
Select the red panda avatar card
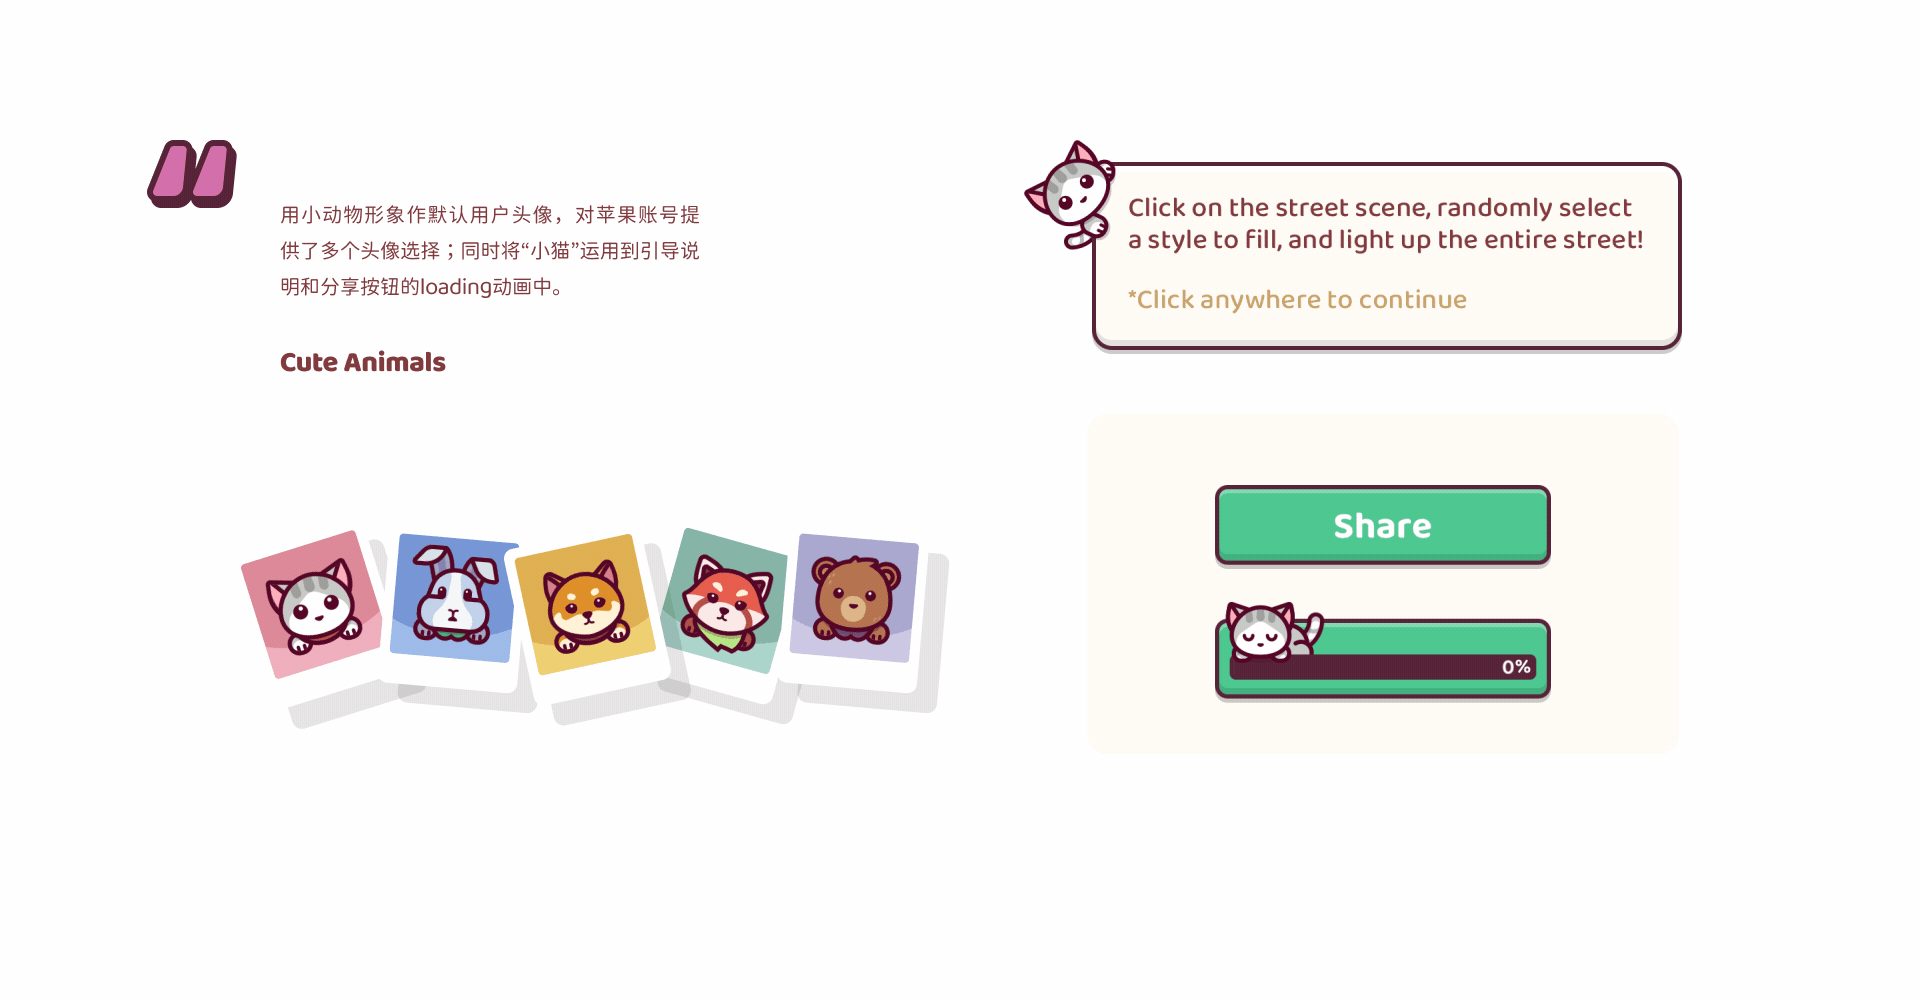click(724, 600)
